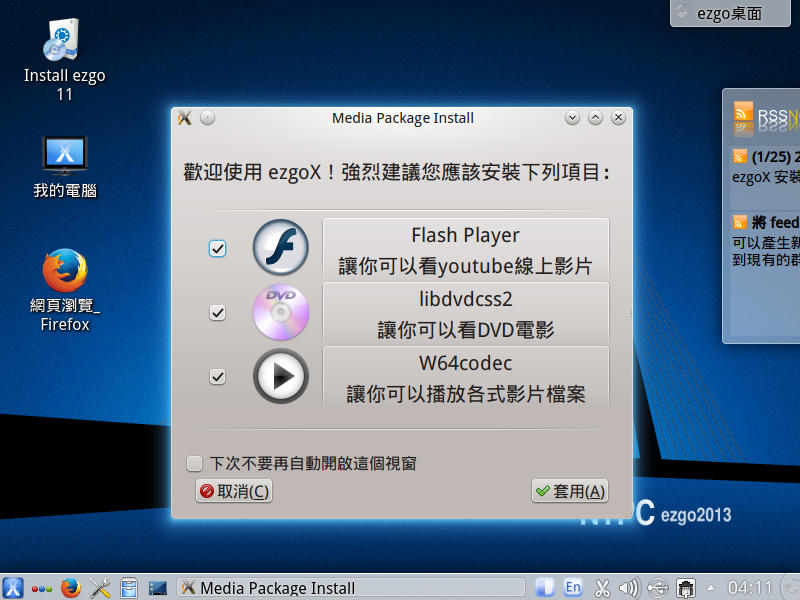Click the 04:11 clock in the taskbar
Viewport: 800px width, 600px height.
(x=749, y=588)
